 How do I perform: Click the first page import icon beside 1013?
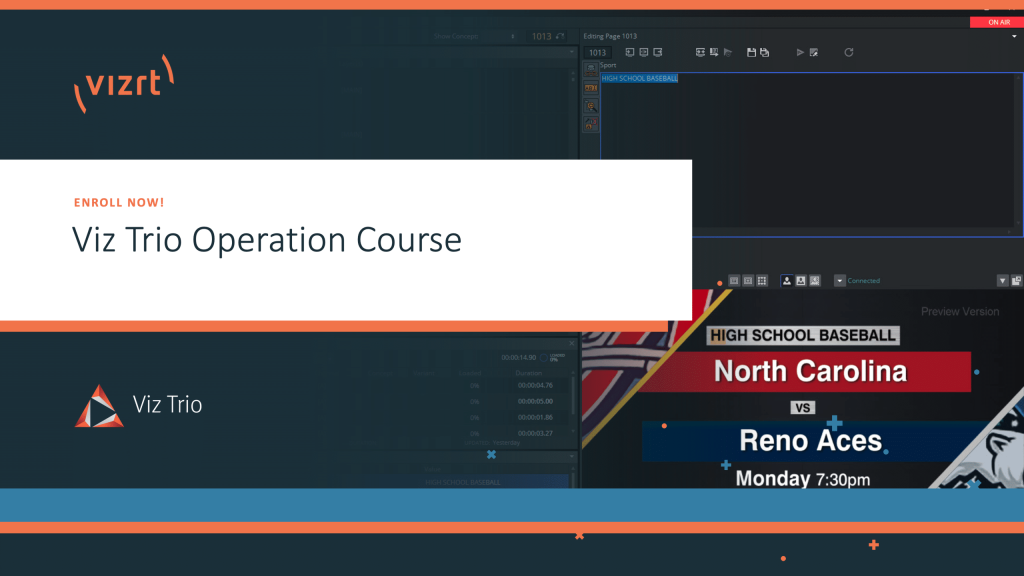click(x=630, y=52)
